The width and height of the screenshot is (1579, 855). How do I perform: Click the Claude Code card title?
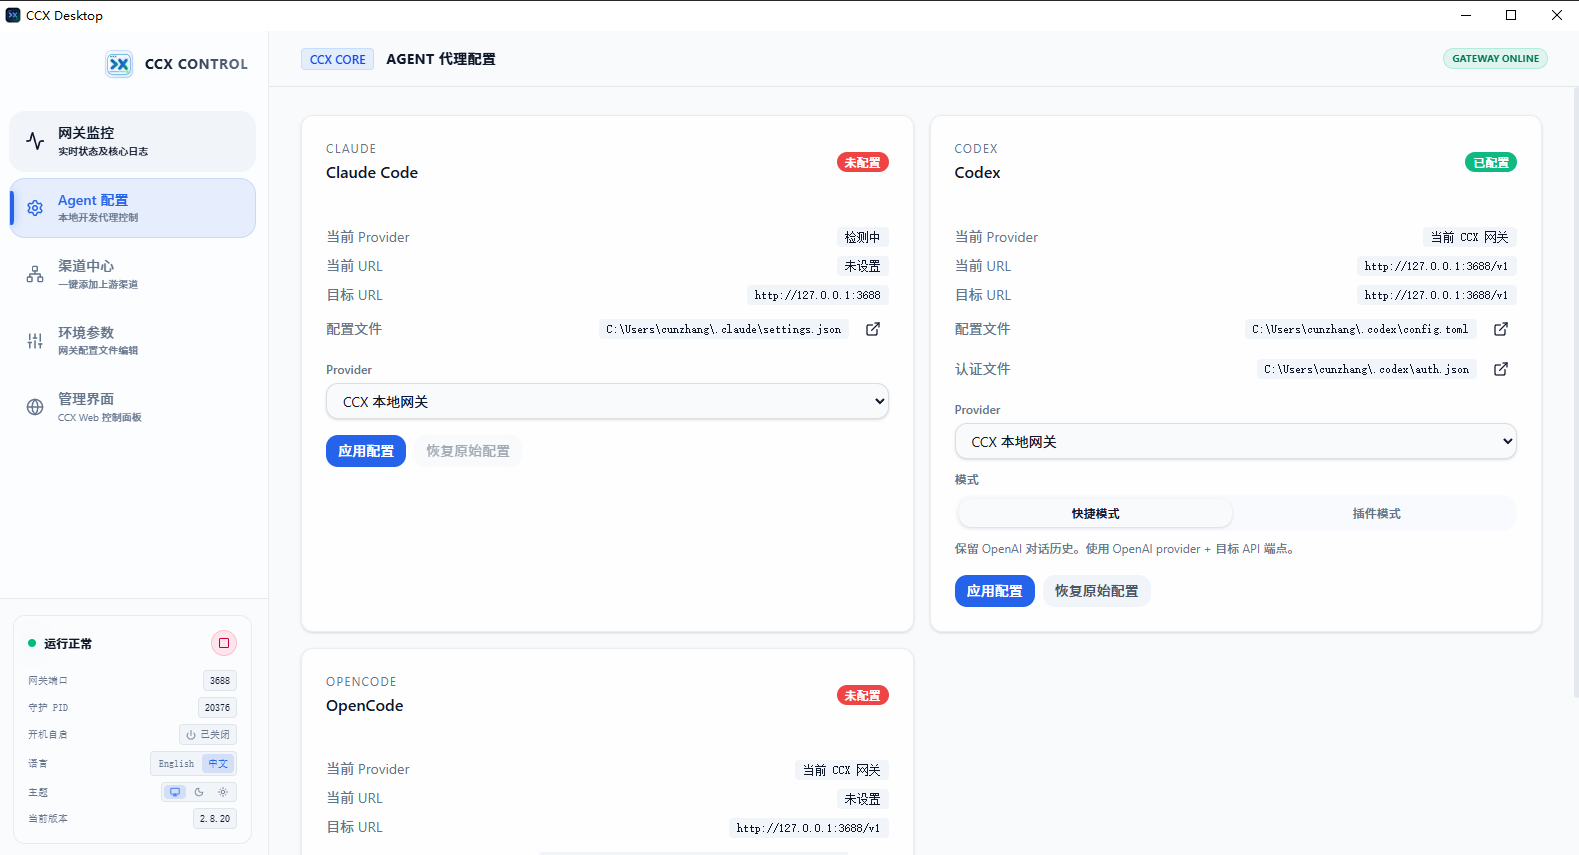(x=372, y=173)
